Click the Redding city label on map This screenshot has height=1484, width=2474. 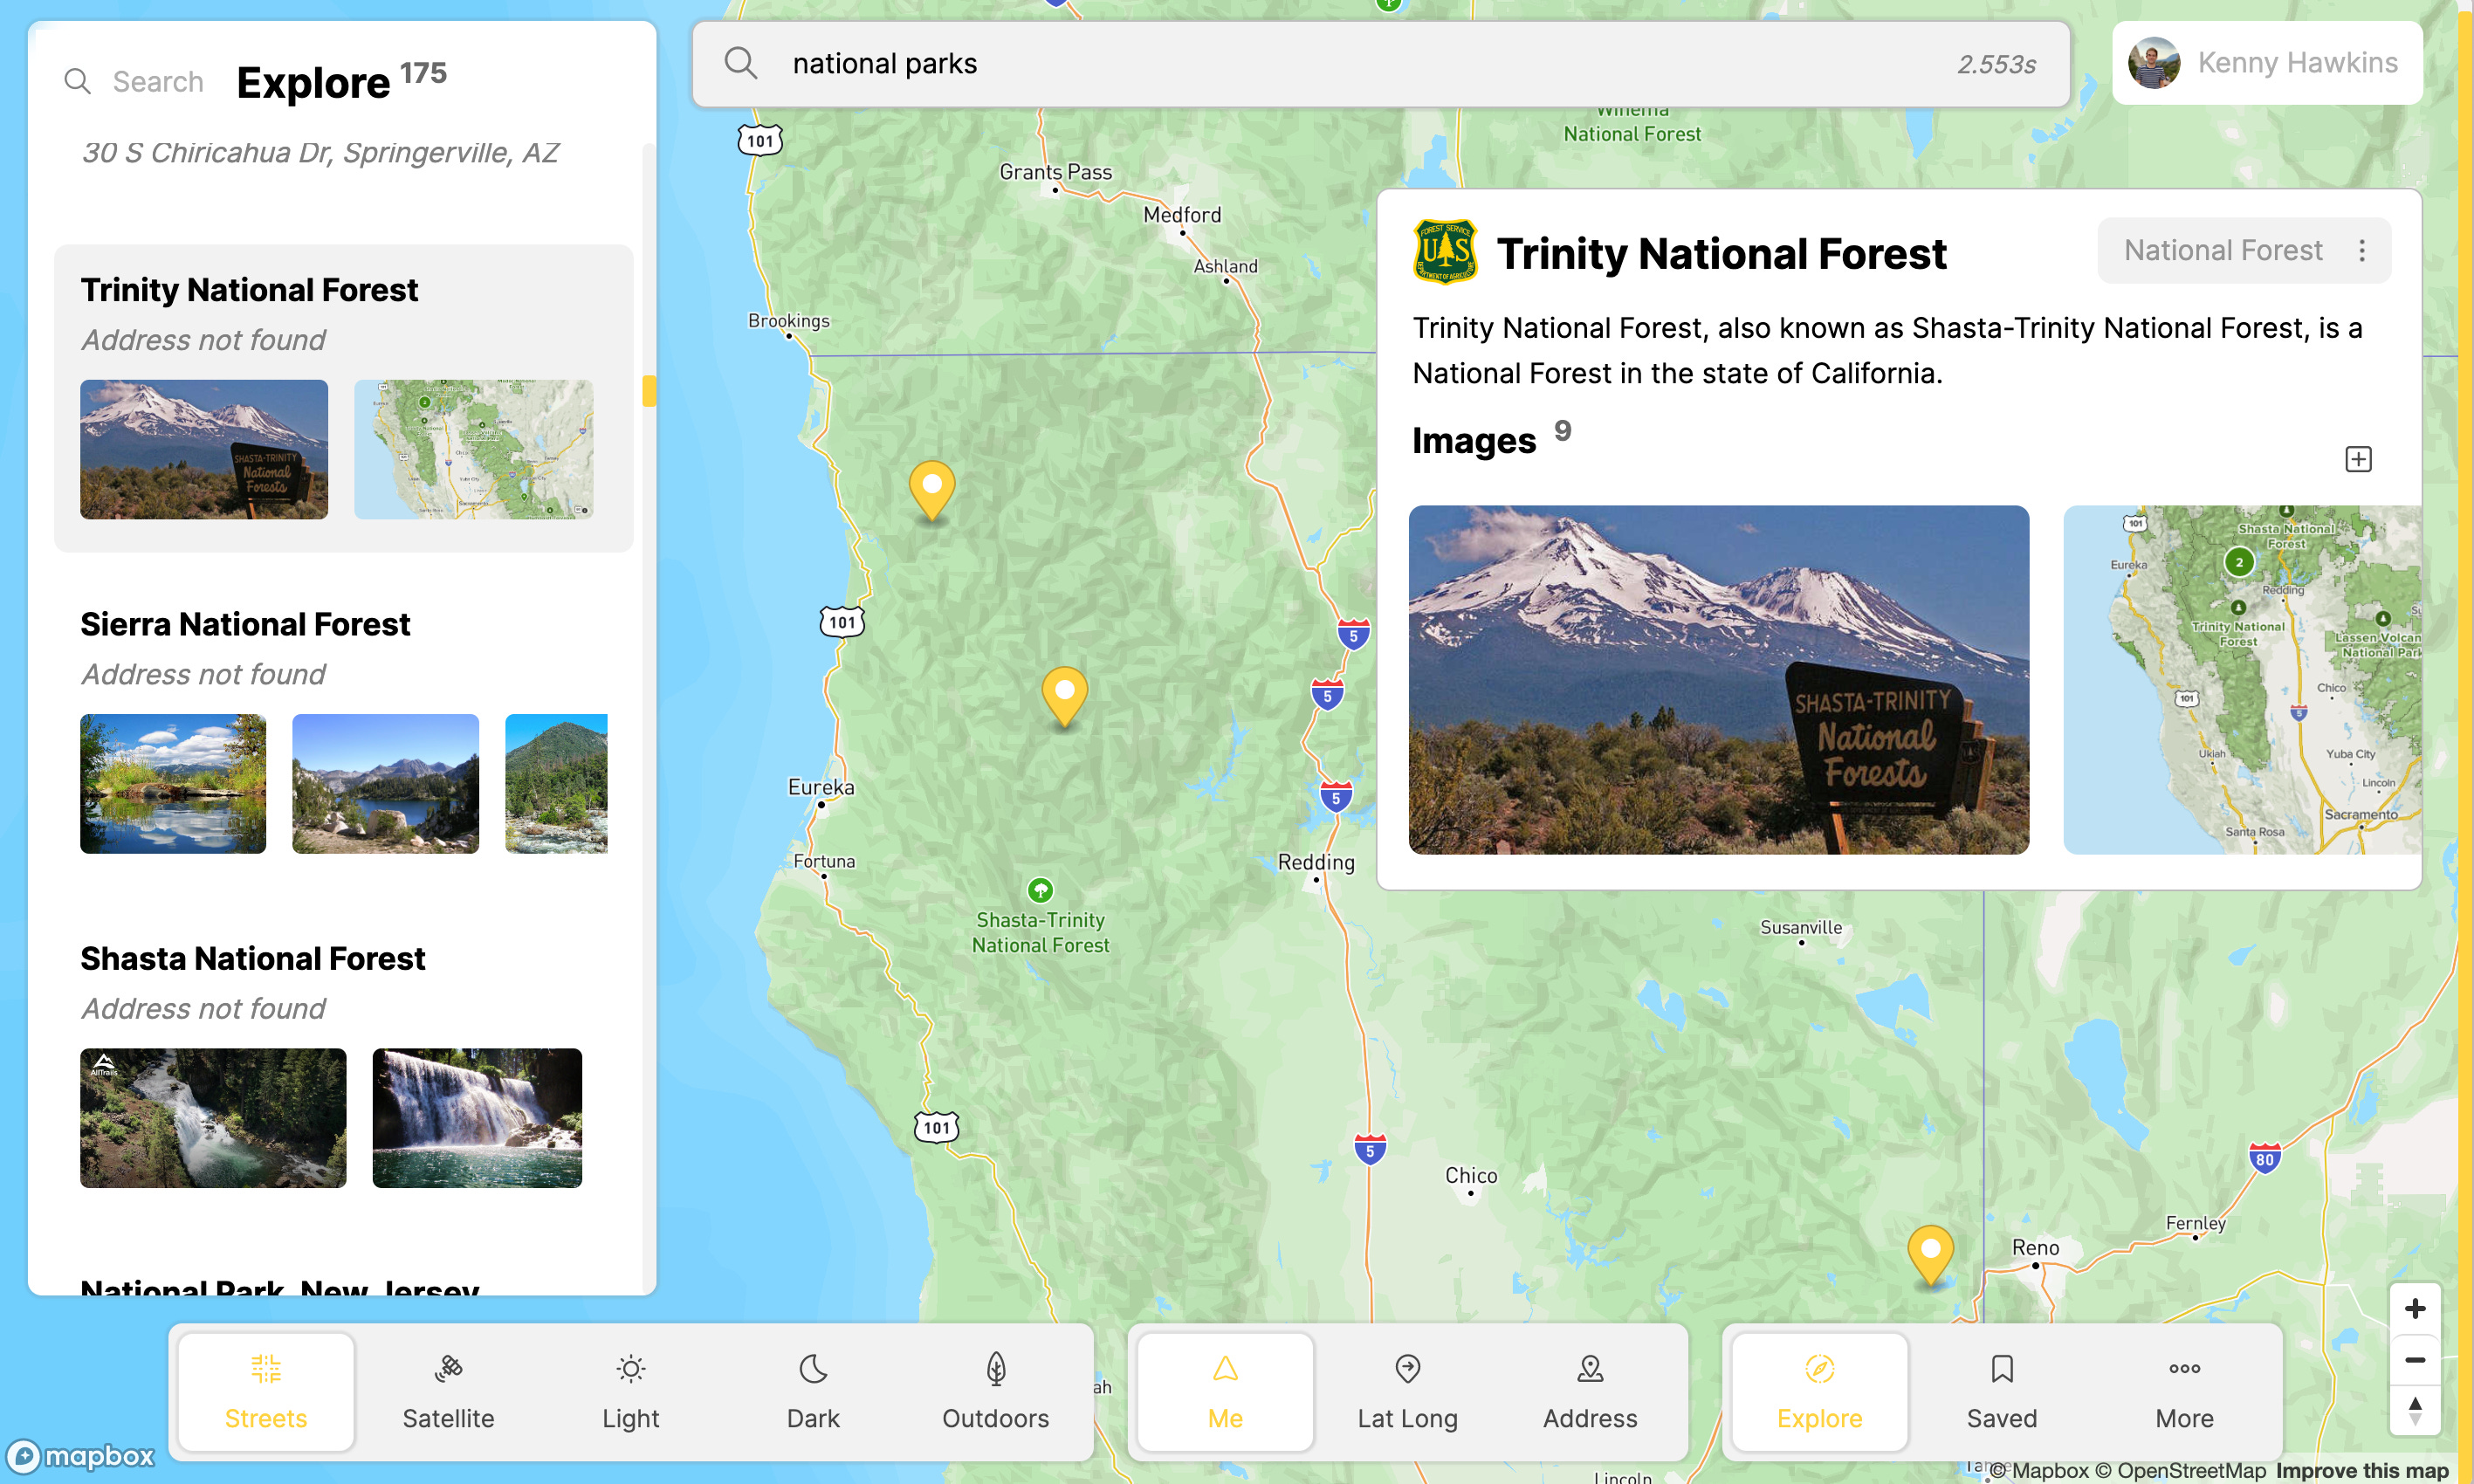1316,862
